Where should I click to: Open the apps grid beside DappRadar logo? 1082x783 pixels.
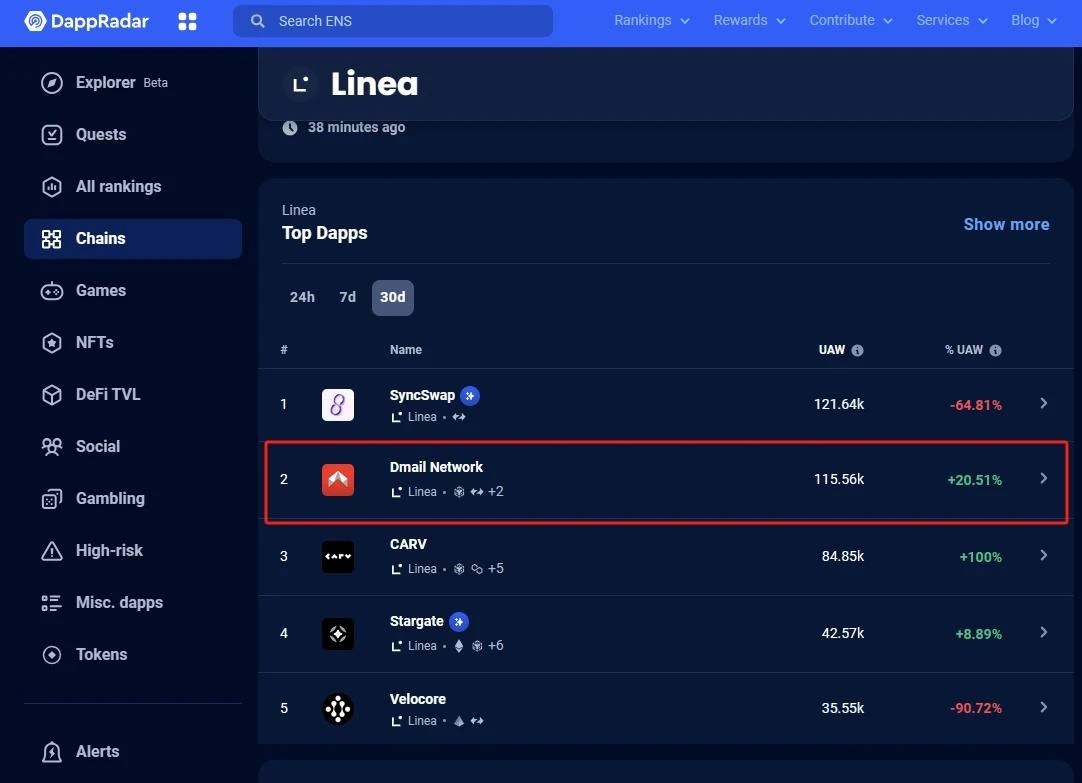point(187,21)
